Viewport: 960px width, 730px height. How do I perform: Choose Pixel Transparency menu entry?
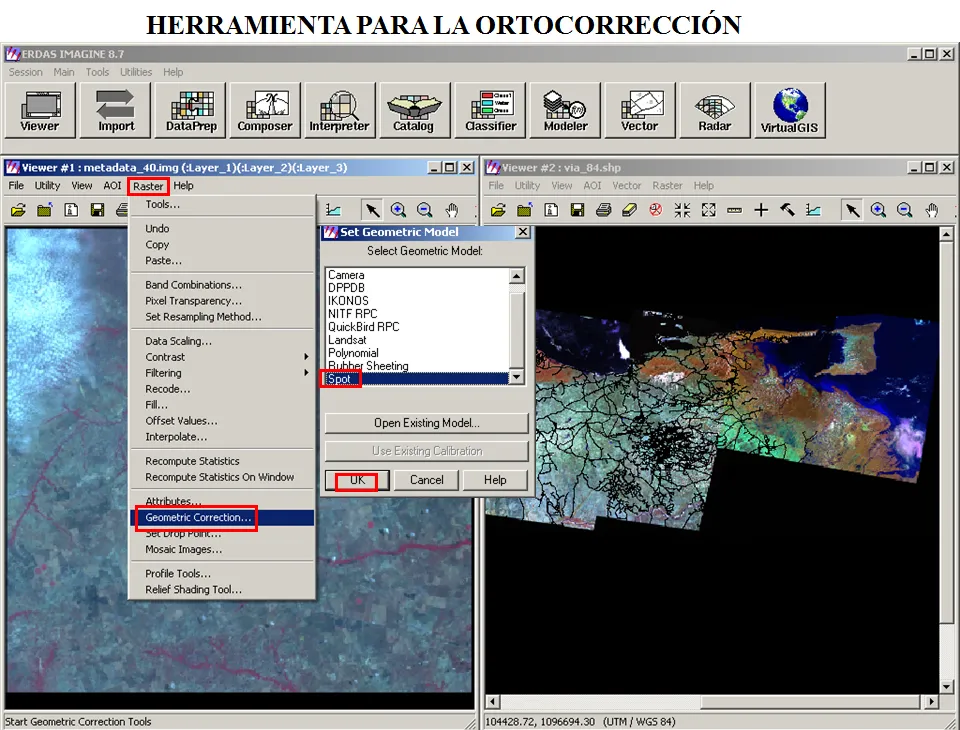click(x=222, y=301)
